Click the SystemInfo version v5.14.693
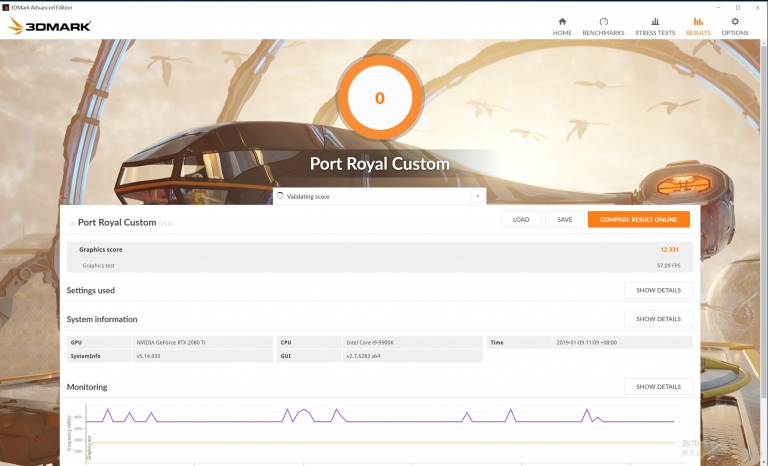 pos(148,356)
